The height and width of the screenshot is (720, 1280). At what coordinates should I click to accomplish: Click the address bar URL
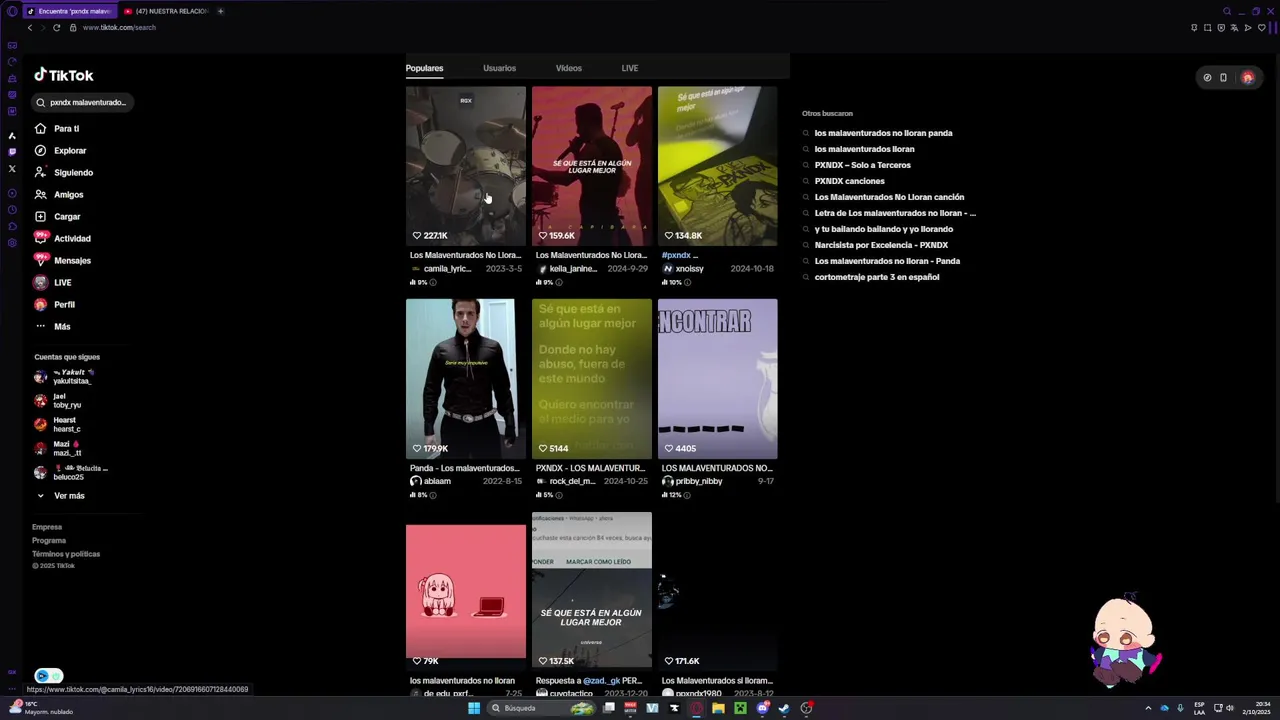coord(119,28)
